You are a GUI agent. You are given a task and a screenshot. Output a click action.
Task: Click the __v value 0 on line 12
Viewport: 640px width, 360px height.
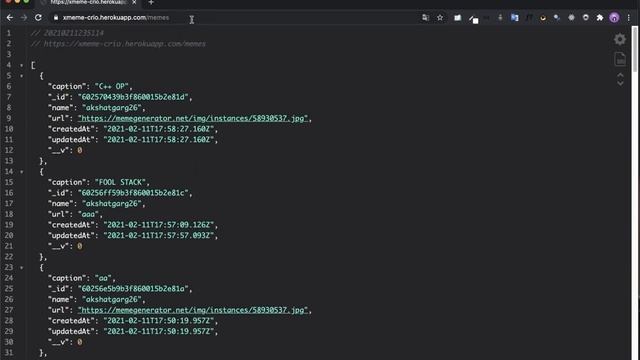(80, 151)
